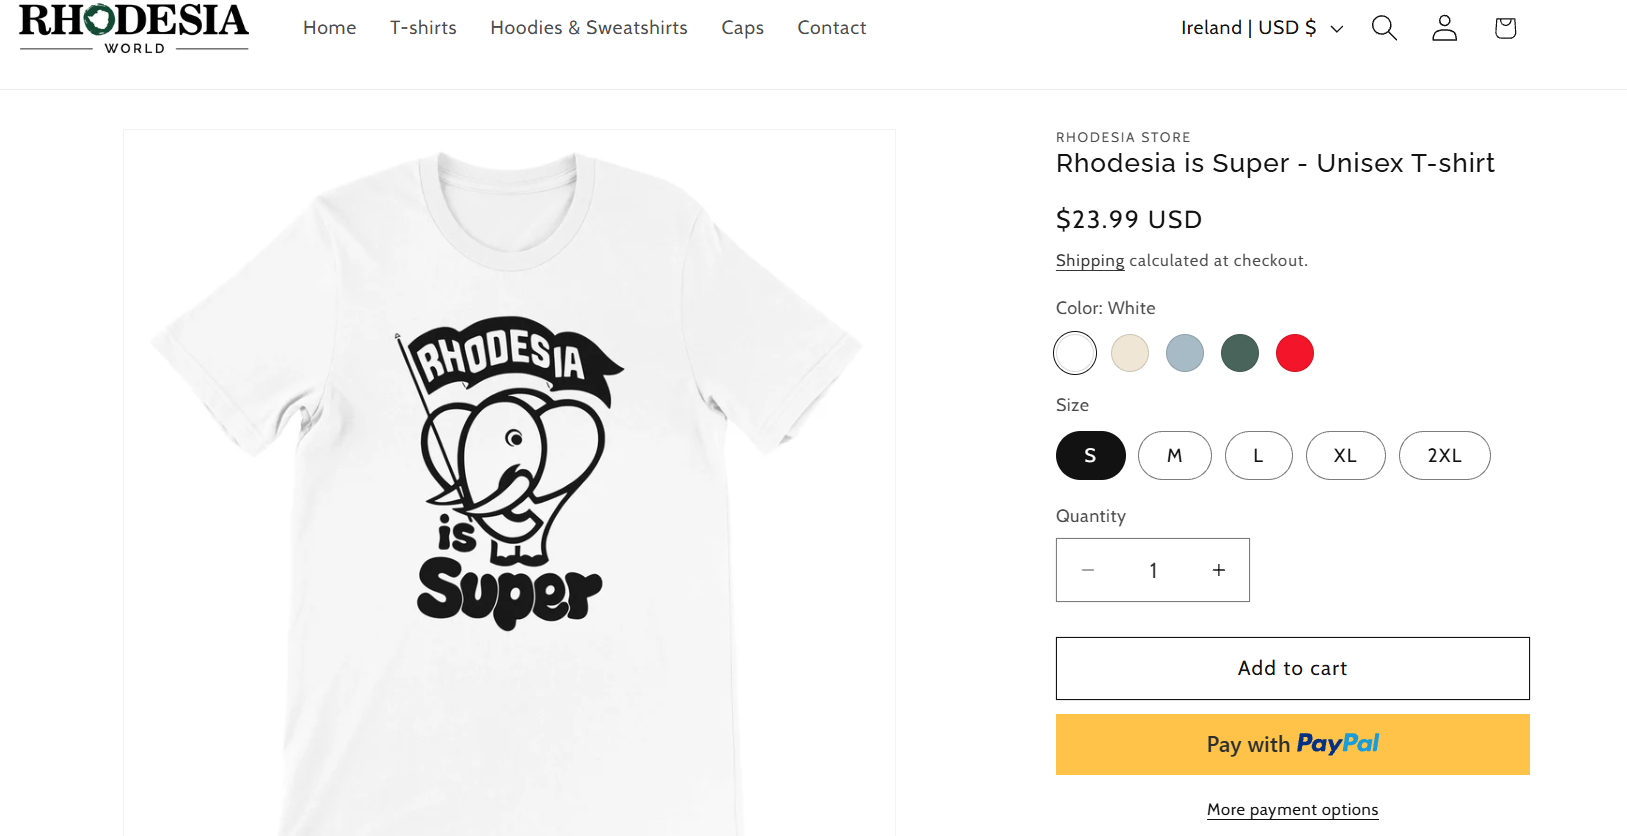Open the shopping cart bag icon

pyautogui.click(x=1505, y=28)
